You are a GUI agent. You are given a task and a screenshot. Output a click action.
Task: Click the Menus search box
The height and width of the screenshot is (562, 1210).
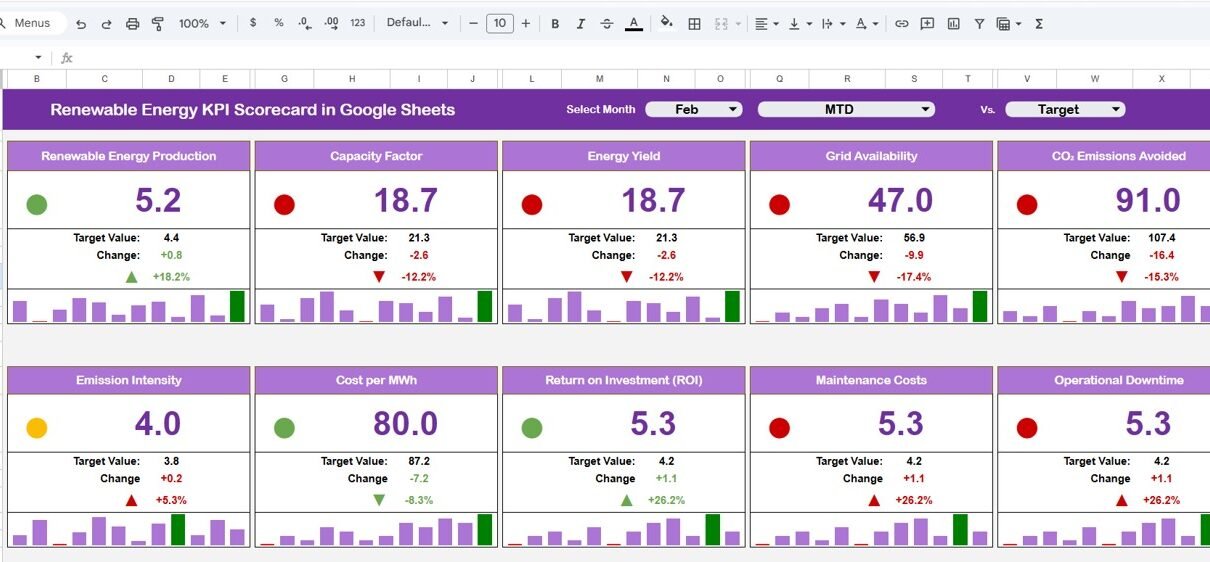pyautogui.click(x=32, y=23)
